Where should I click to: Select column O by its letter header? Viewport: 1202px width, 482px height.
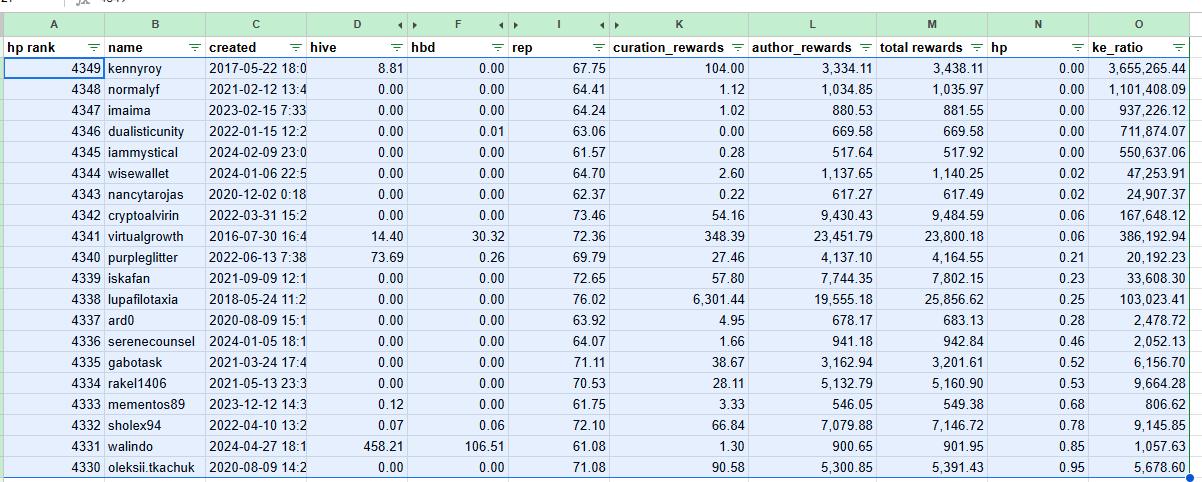pyautogui.click(x=1144, y=24)
